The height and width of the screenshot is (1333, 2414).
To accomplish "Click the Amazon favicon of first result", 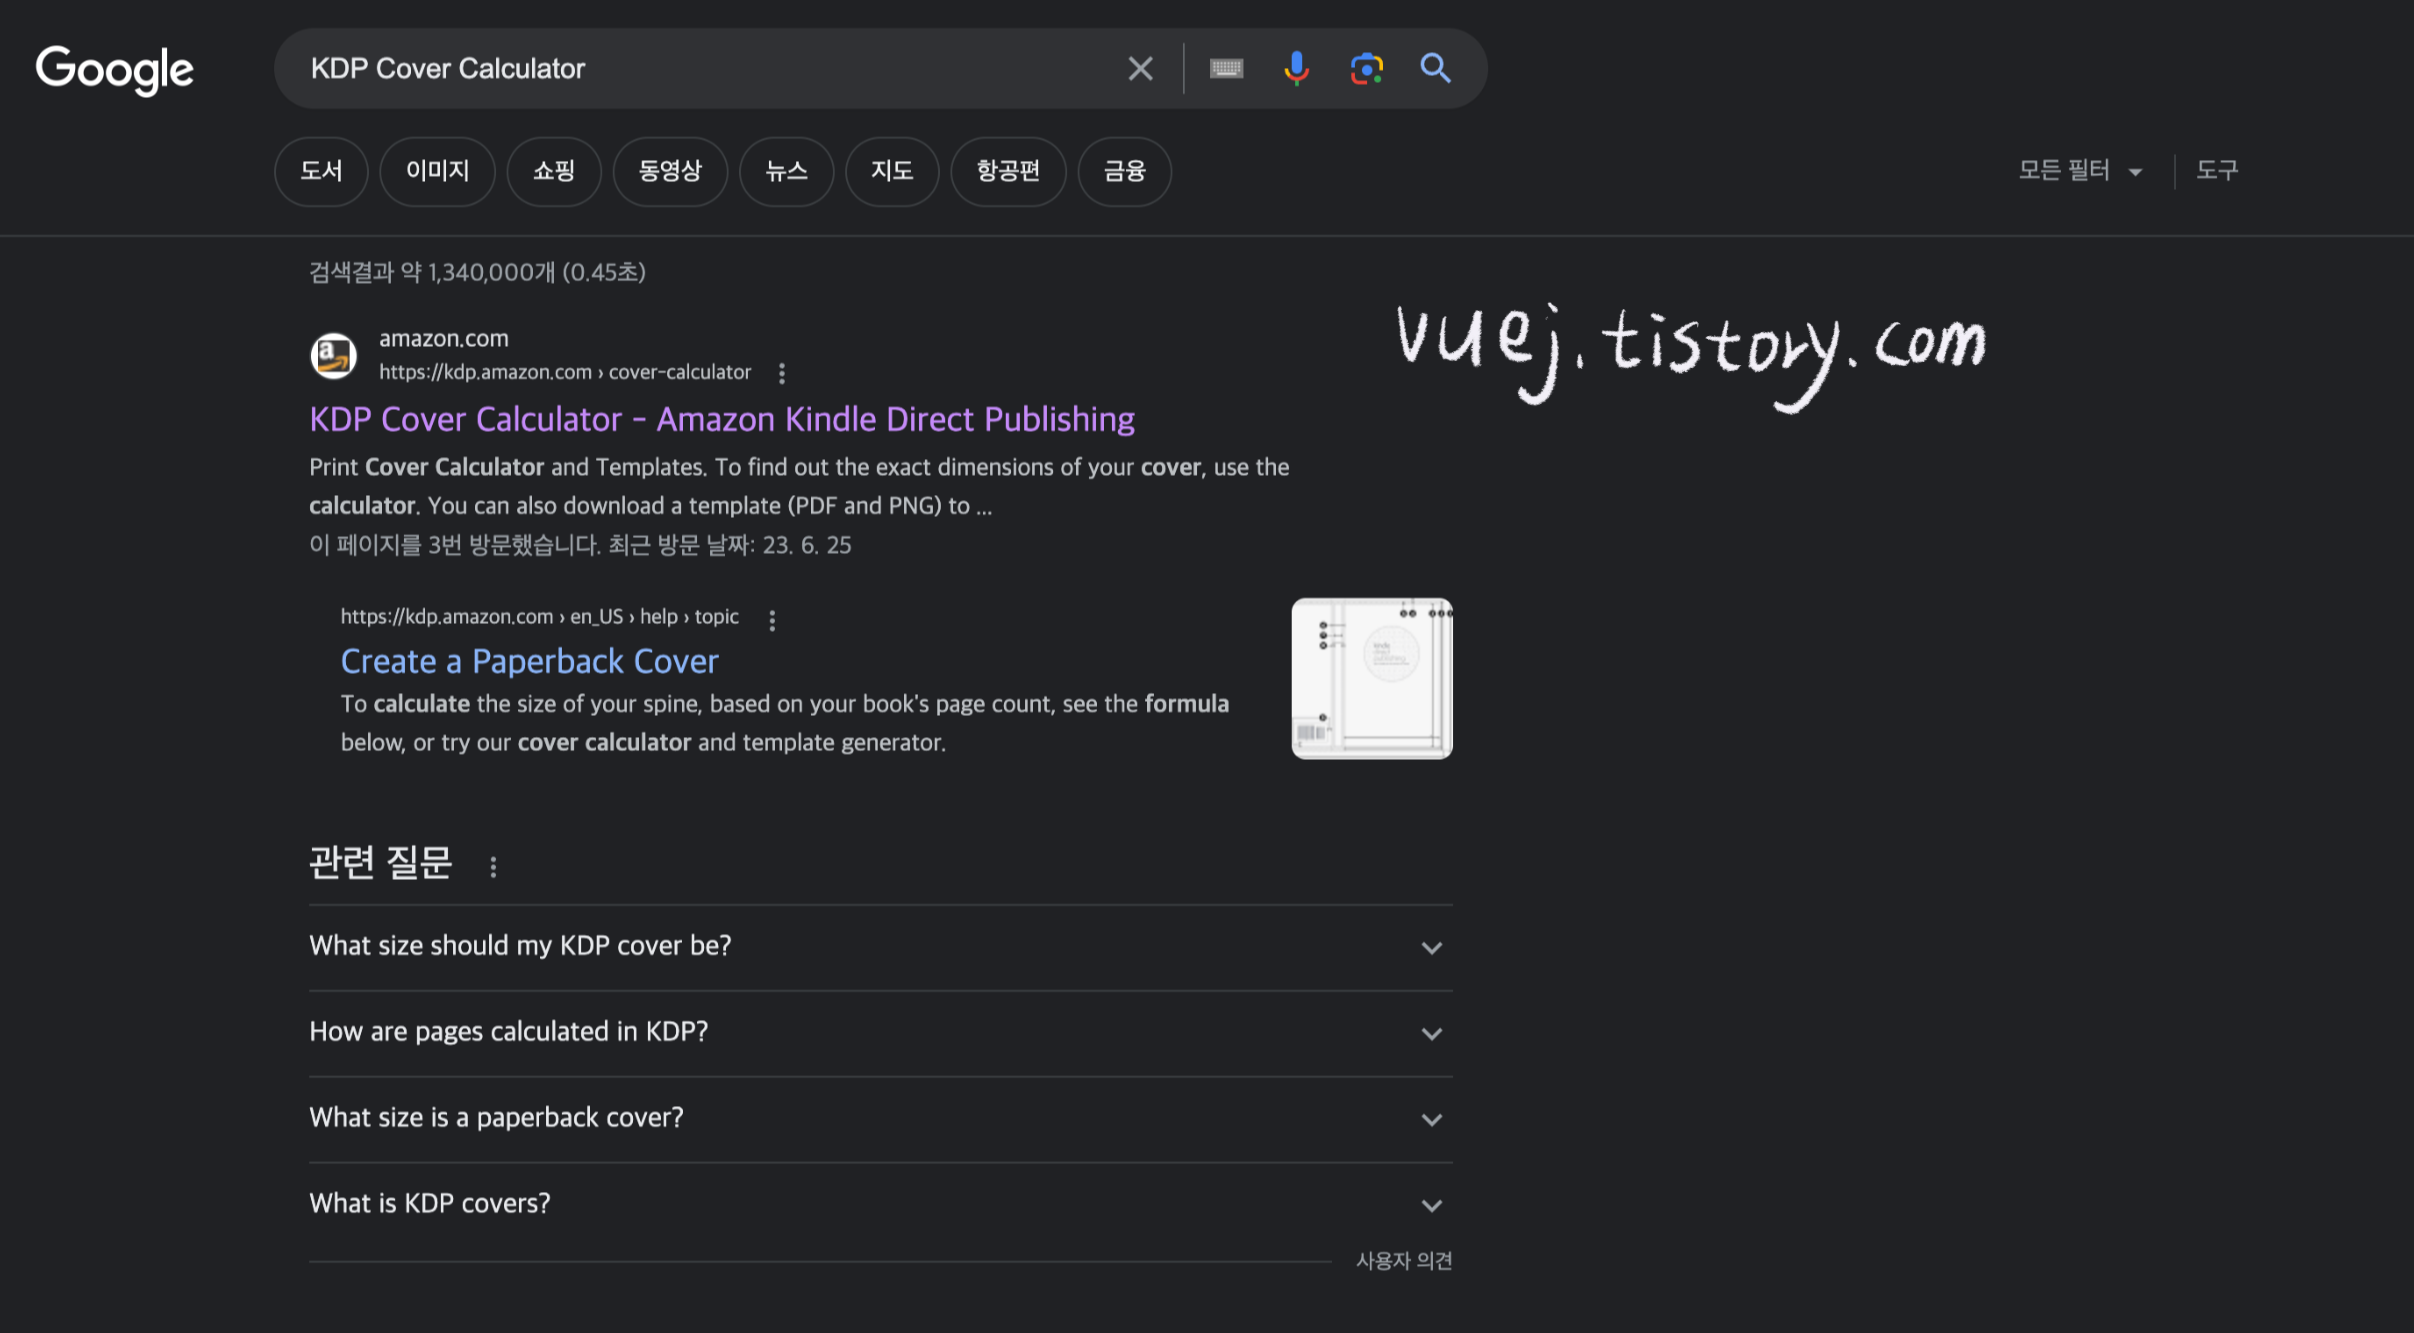I will (333, 355).
